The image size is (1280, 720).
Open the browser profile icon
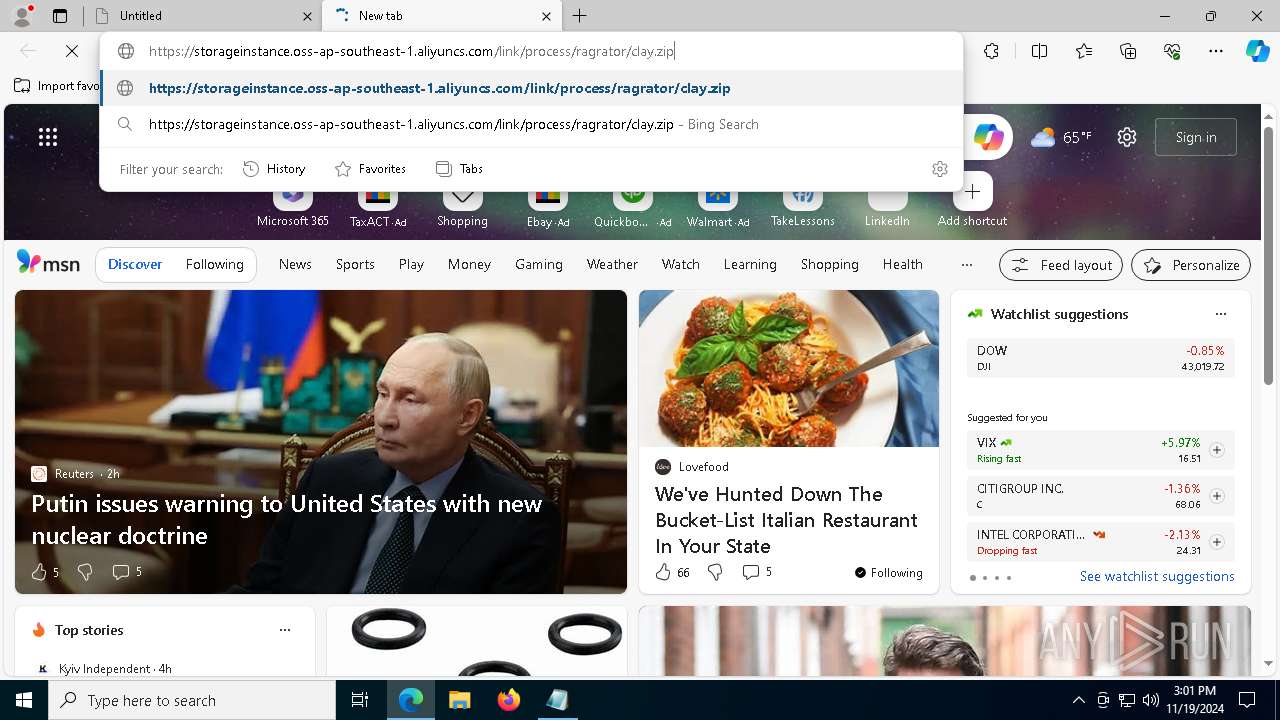click(x=22, y=16)
